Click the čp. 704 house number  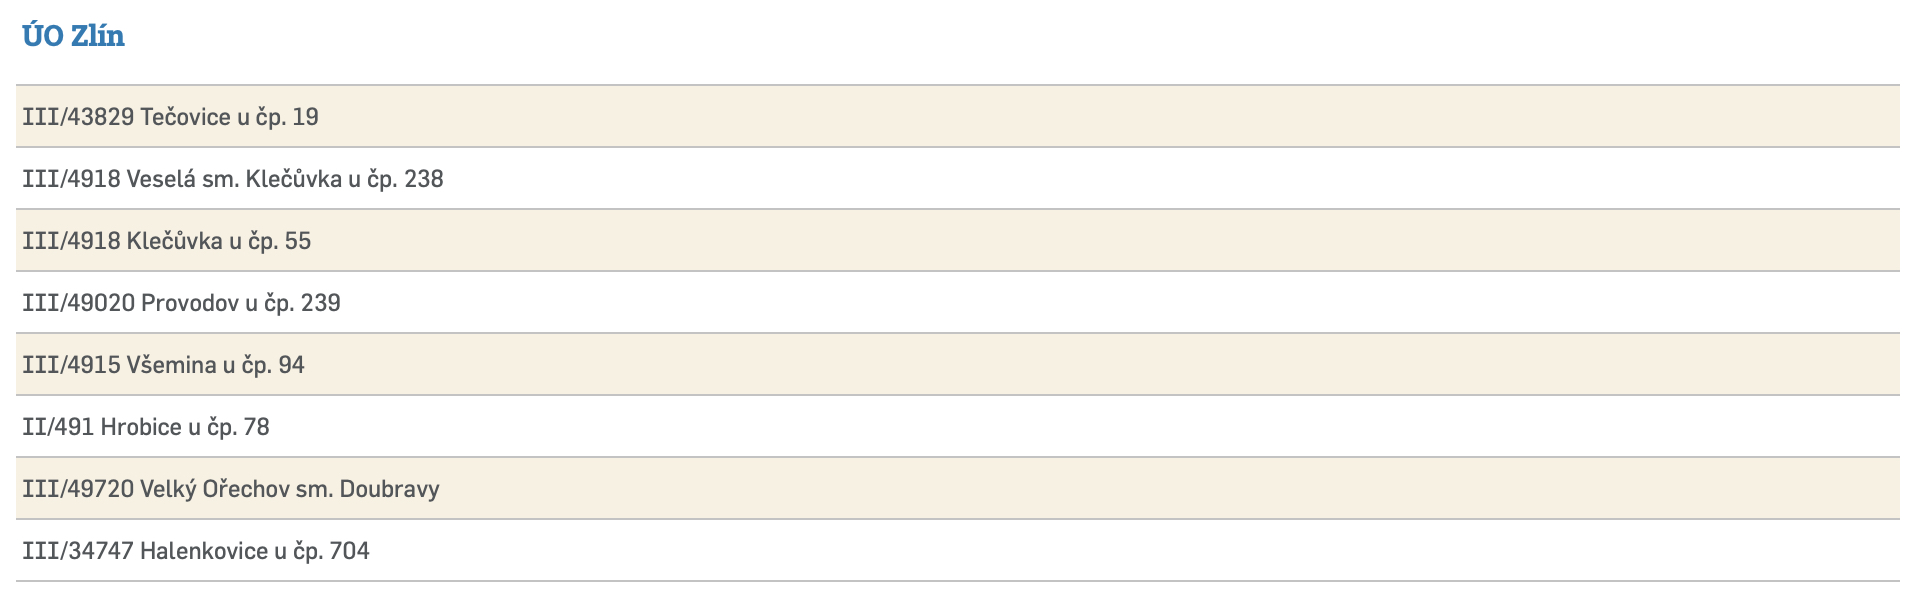(x=331, y=551)
